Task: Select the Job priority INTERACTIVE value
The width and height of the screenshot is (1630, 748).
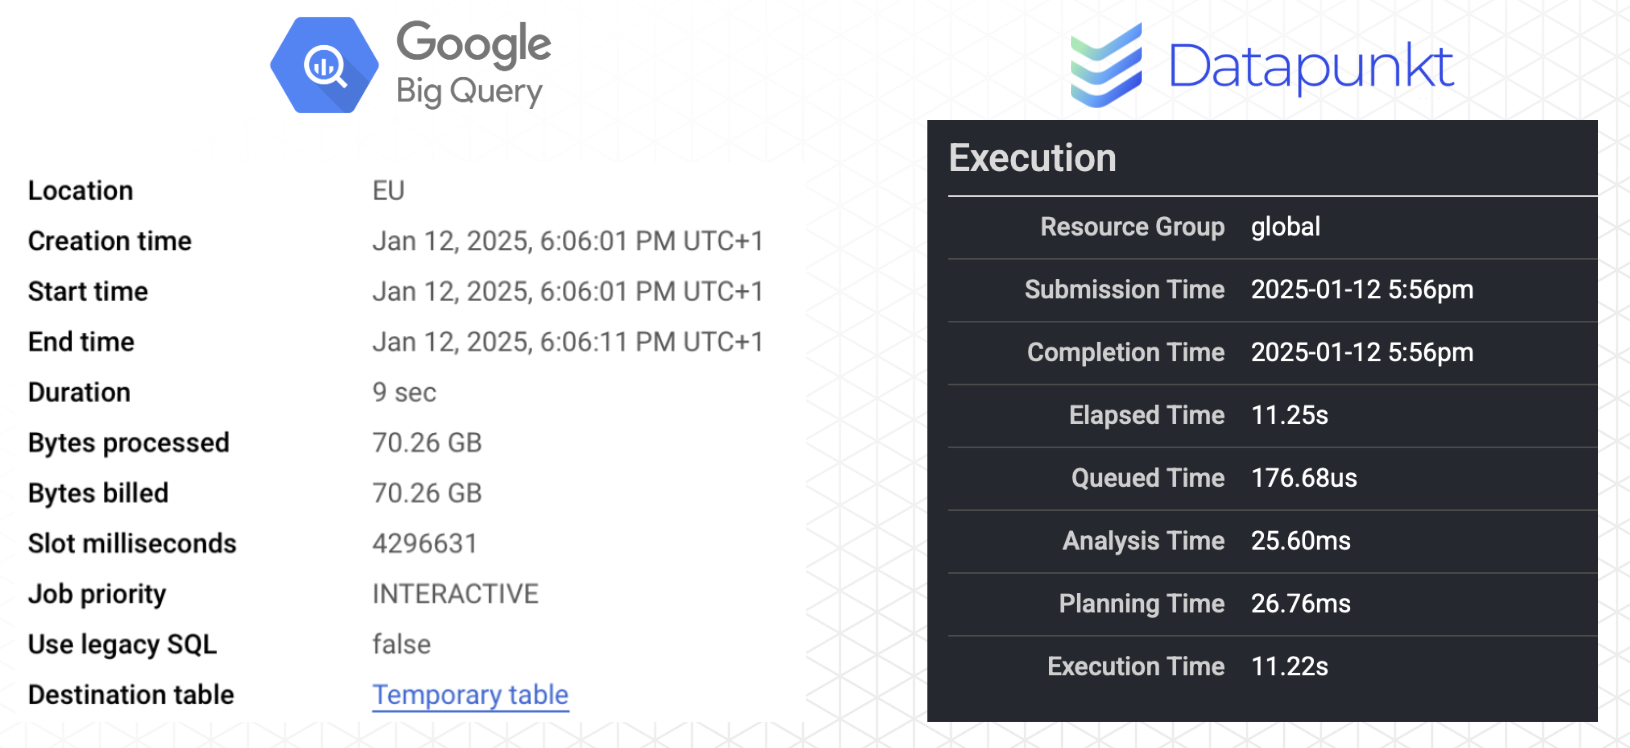Action: [455, 594]
